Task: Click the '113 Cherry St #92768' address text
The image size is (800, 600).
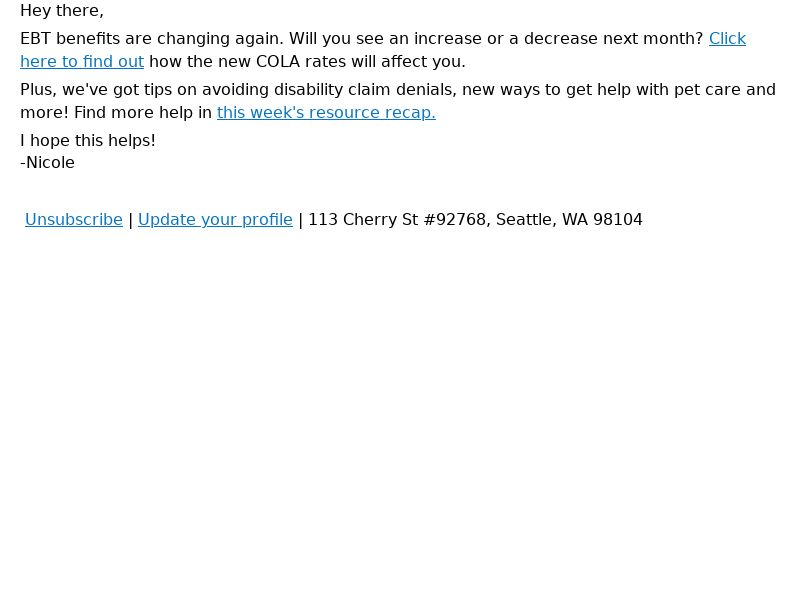Action: pos(399,220)
